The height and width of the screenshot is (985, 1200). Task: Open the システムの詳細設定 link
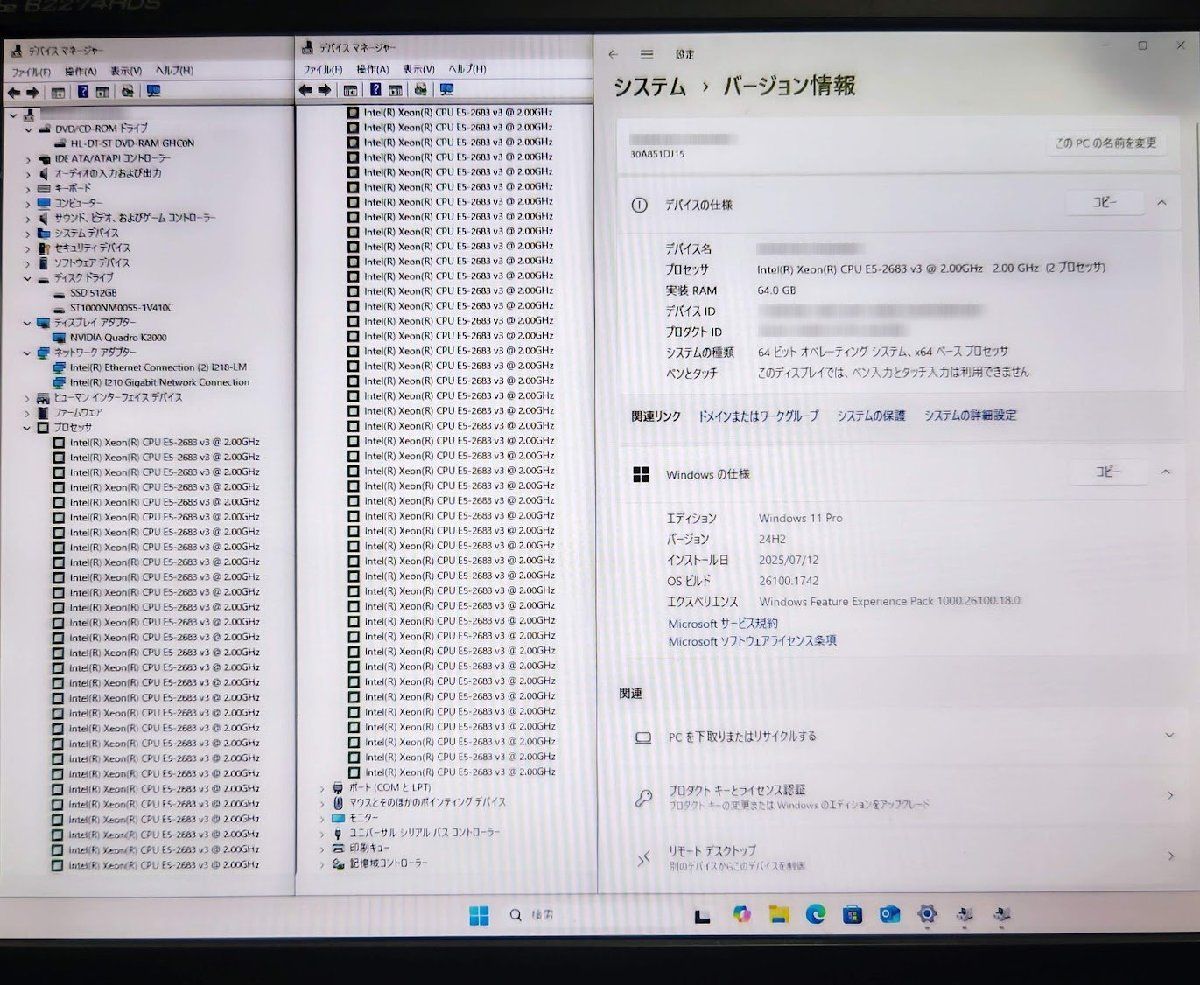(969, 415)
